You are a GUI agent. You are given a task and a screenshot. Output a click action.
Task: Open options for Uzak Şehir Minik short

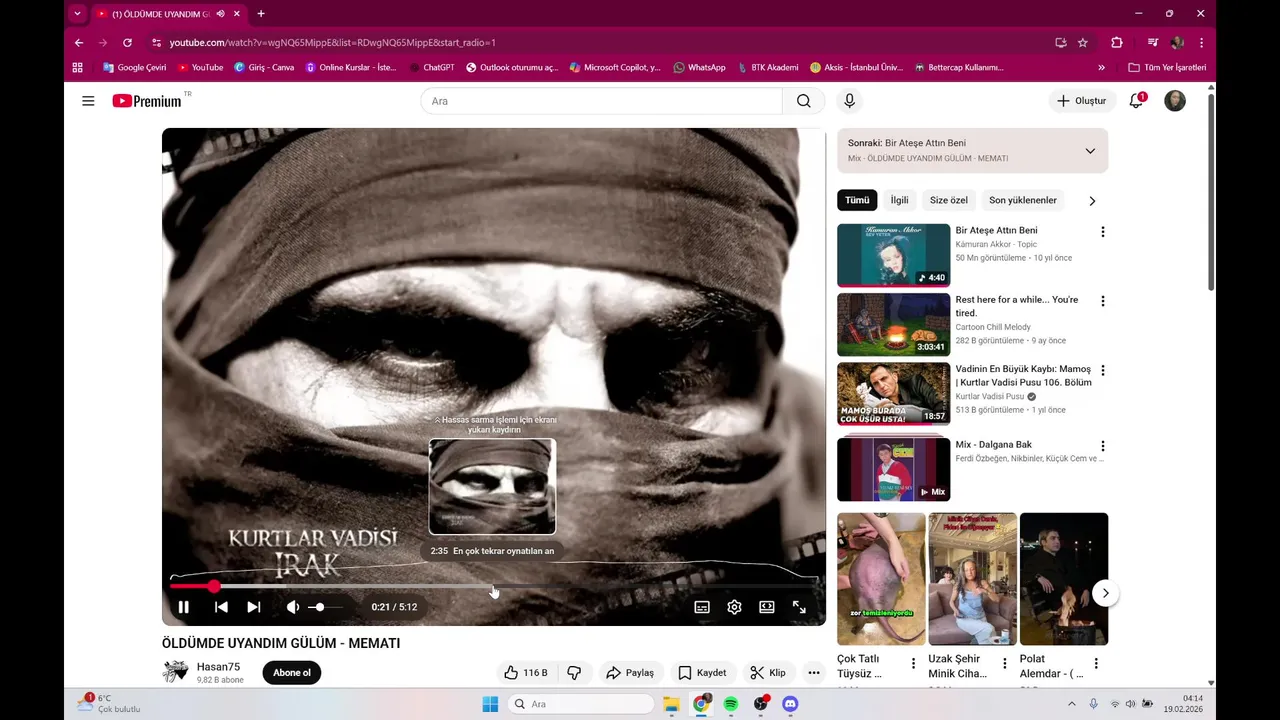[x=1005, y=663]
